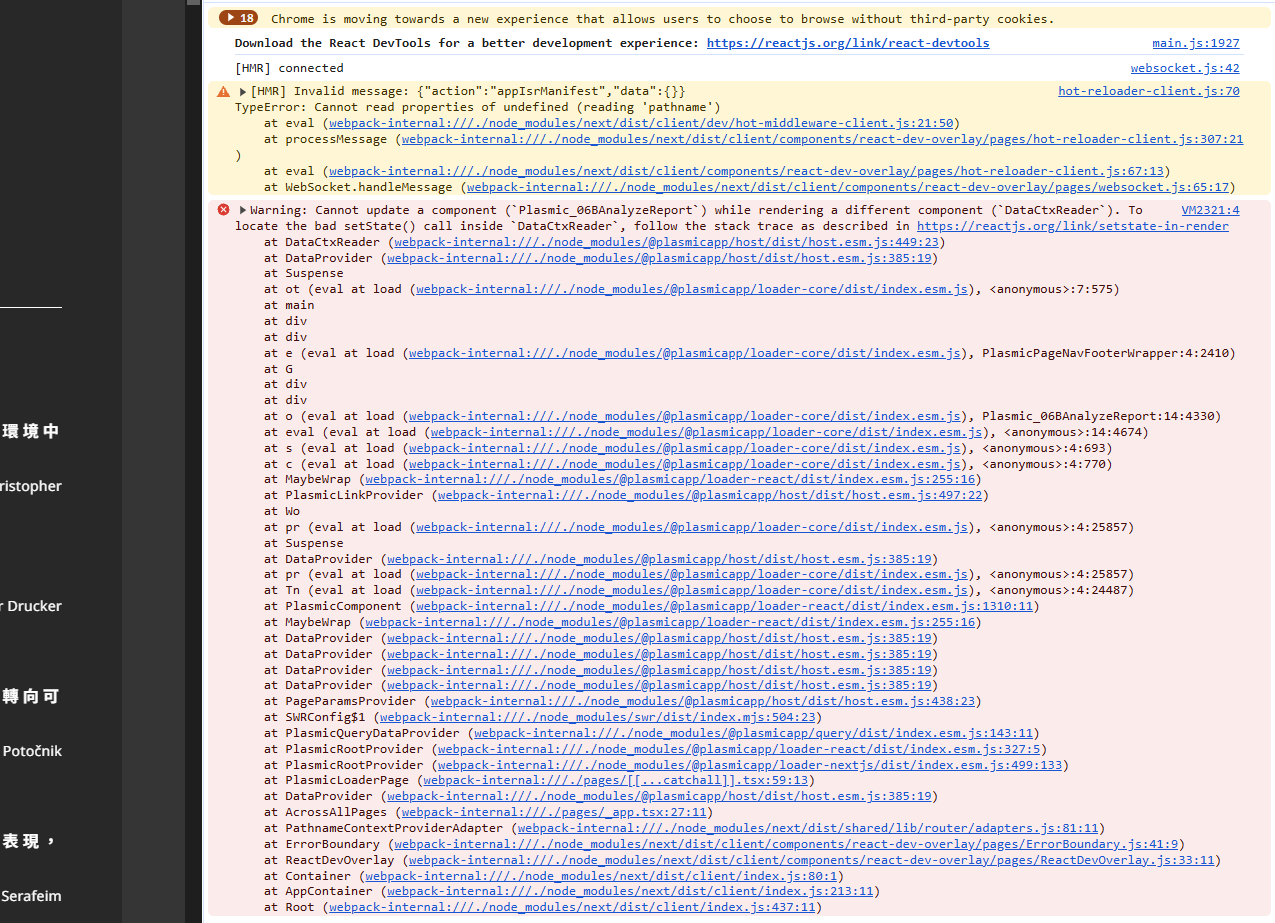
Task: Open source link VM2321:4
Action: (x=1210, y=210)
